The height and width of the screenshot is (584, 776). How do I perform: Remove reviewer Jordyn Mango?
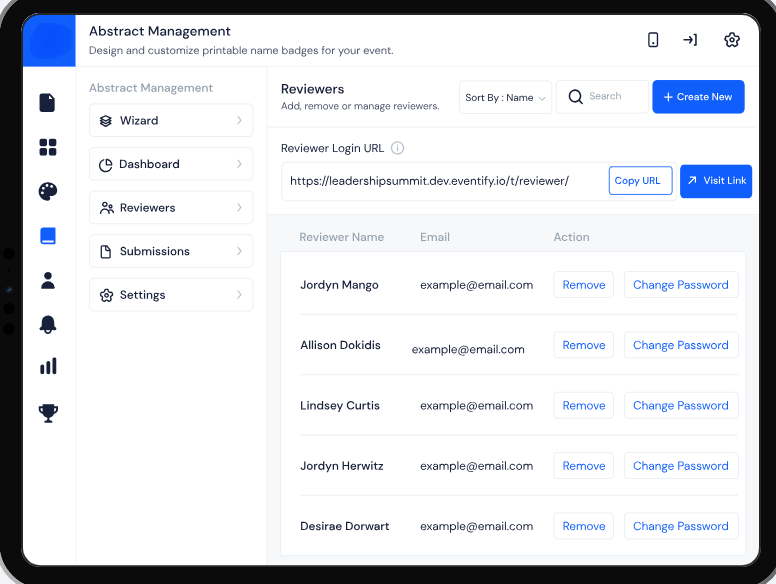(x=584, y=285)
